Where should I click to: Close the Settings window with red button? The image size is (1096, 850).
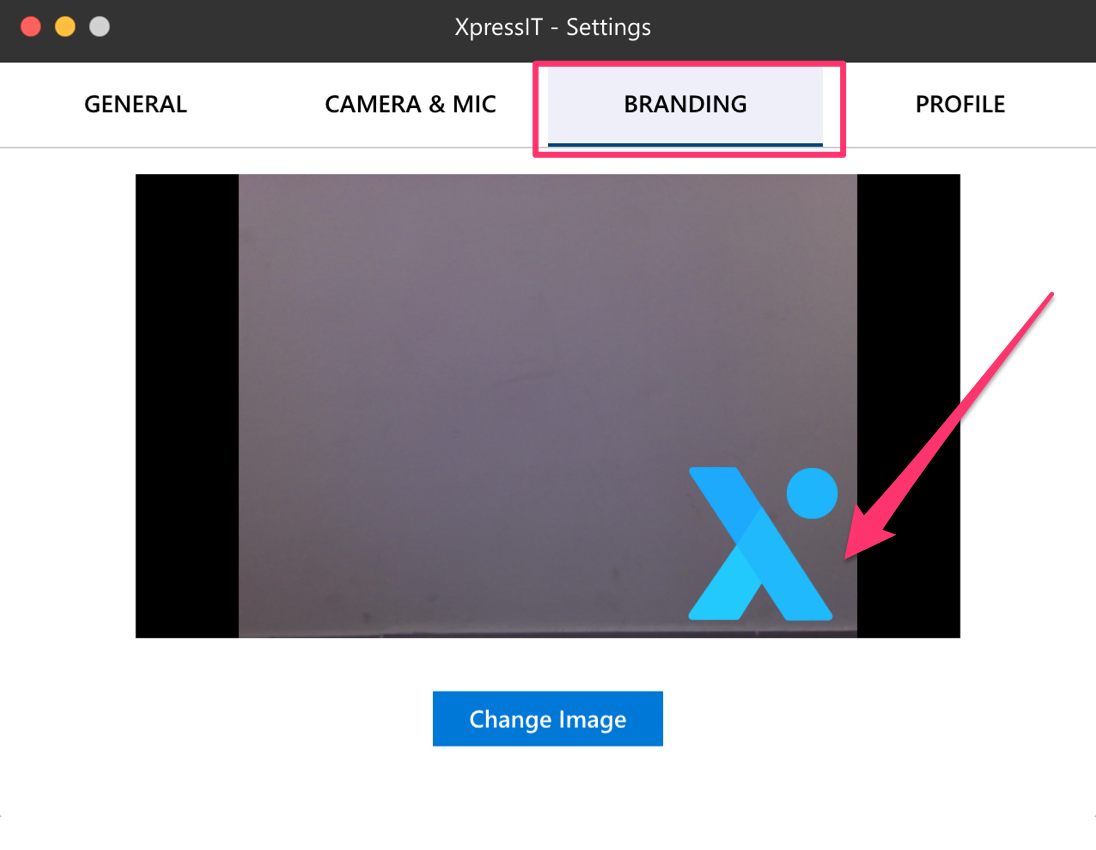pyautogui.click(x=31, y=27)
